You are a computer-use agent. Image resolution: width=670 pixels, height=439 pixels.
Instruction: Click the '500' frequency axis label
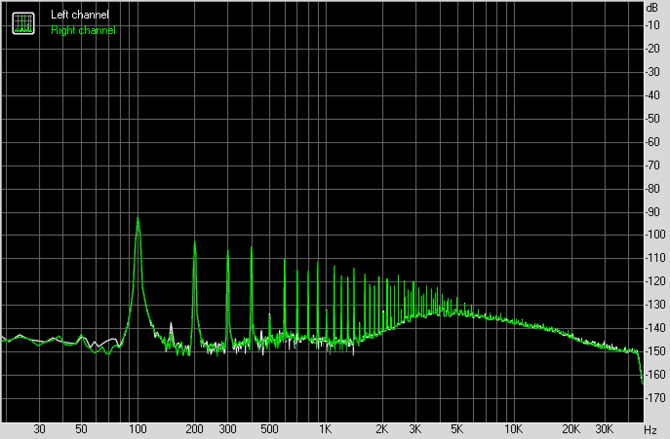269,429
